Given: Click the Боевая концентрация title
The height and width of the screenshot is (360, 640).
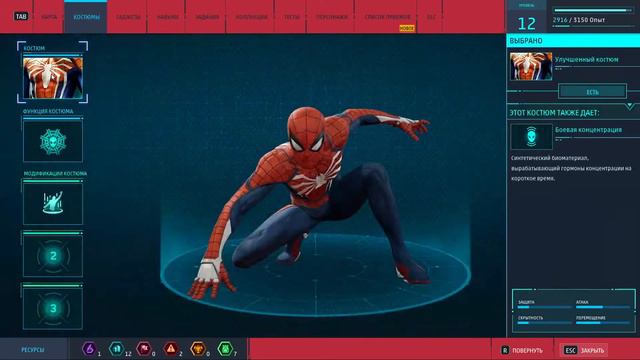Looking at the screenshot, I should 588,130.
